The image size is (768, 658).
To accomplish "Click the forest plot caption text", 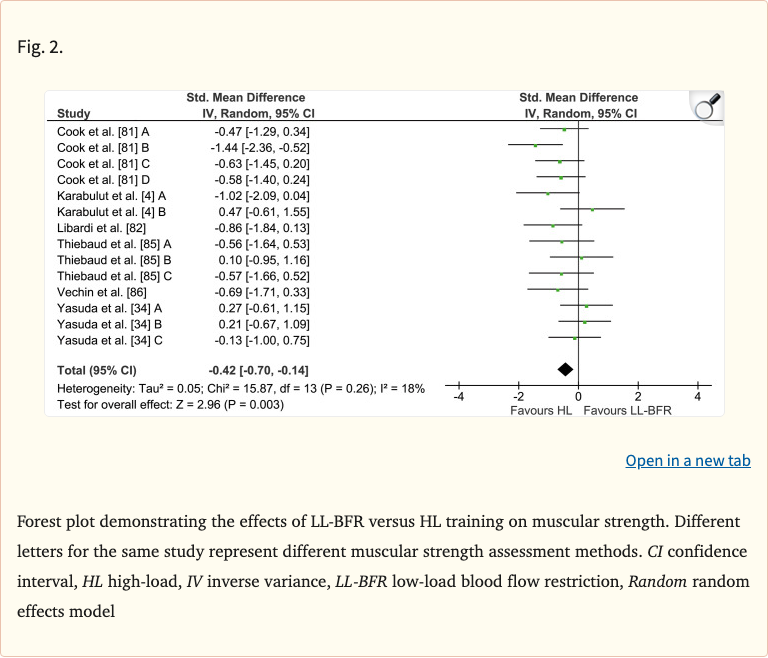I will (383, 551).
